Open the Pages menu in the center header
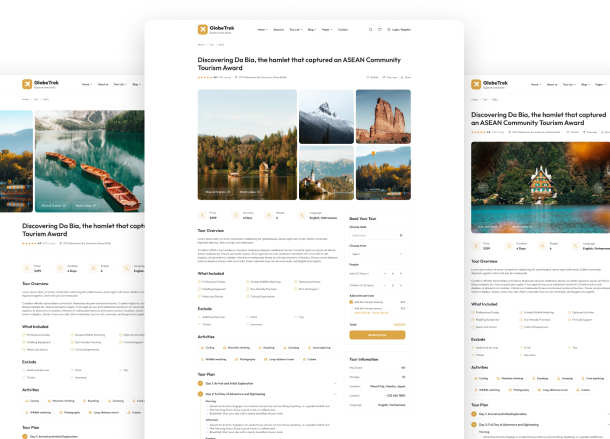The width and height of the screenshot is (610, 439). [327, 30]
